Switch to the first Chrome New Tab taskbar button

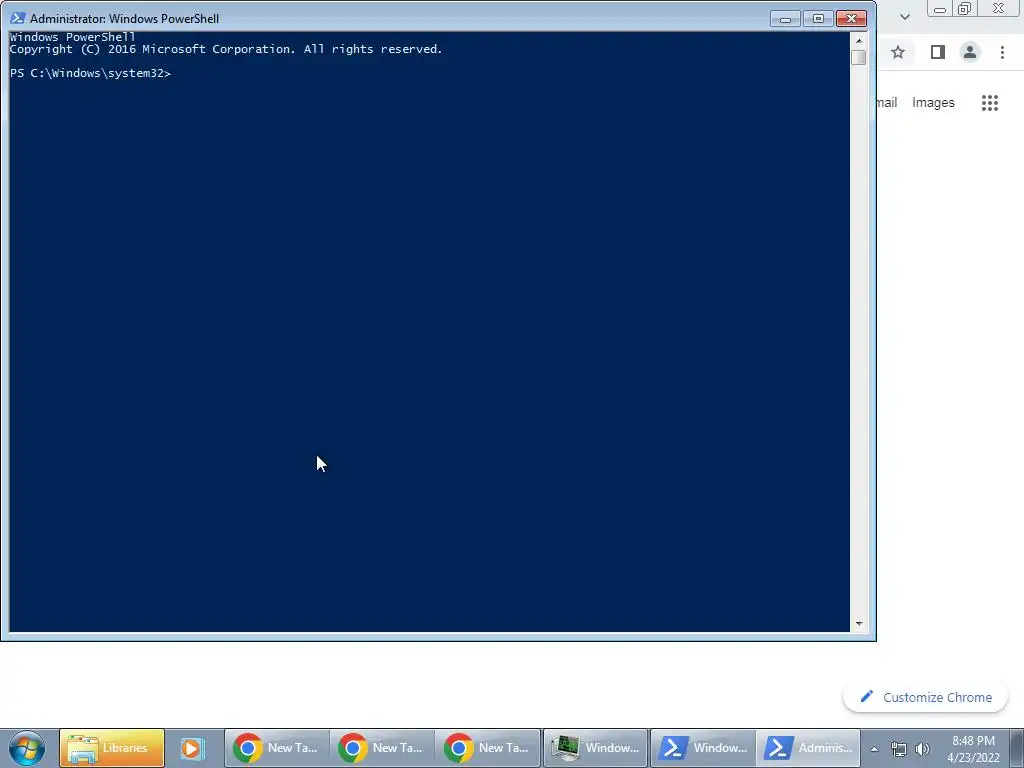click(x=277, y=748)
